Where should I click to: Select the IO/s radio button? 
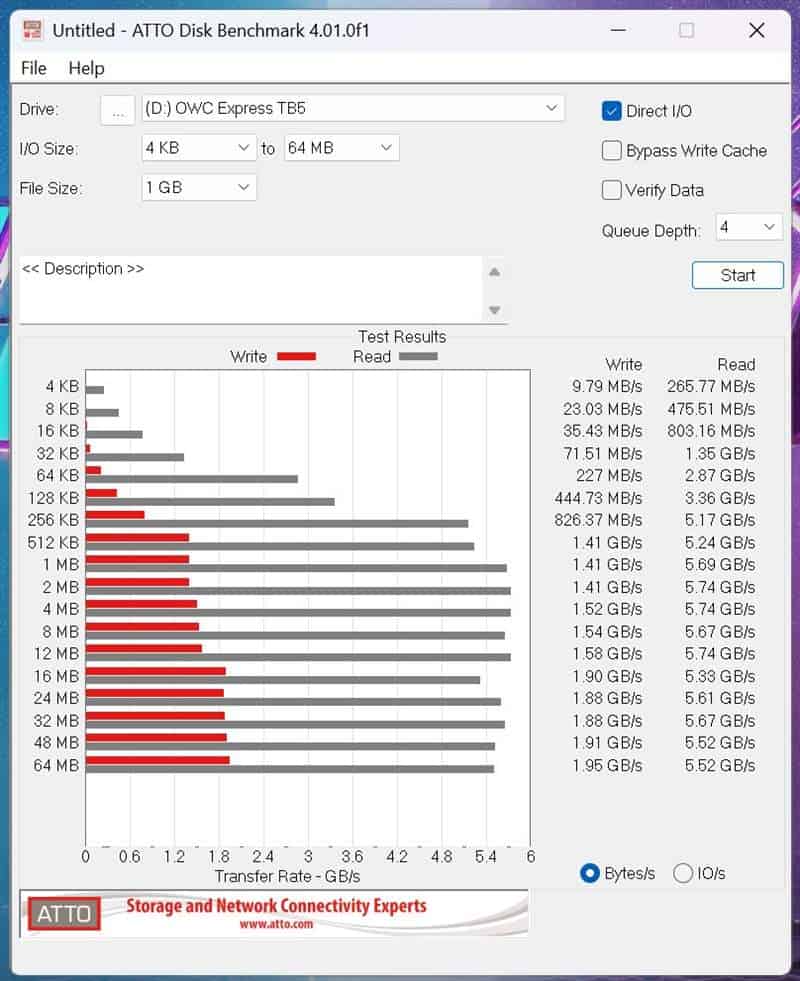coord(683,873)
